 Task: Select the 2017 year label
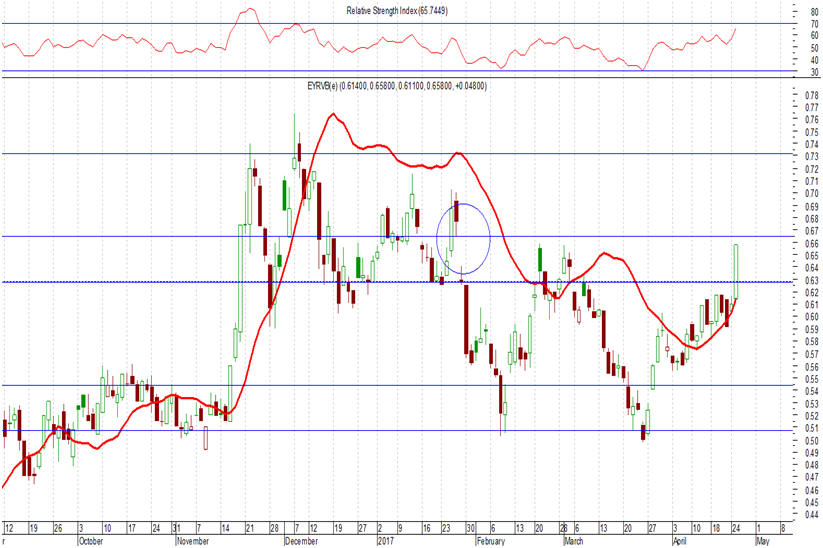[386, 541]
